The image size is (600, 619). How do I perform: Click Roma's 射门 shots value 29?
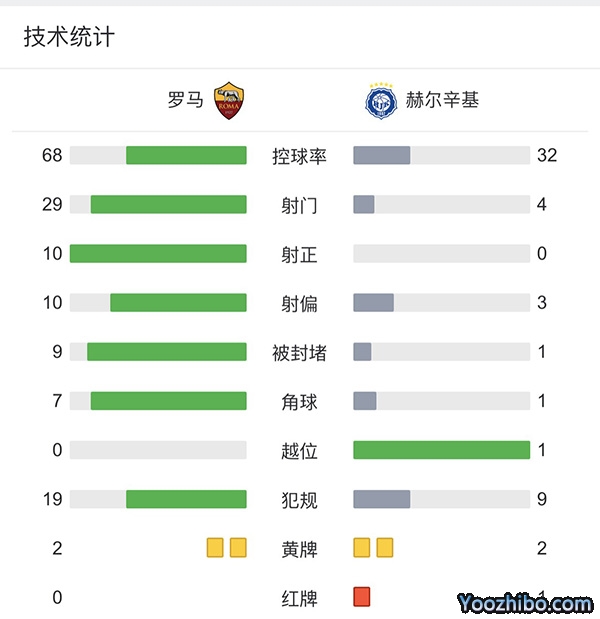(x=52, y=205)
